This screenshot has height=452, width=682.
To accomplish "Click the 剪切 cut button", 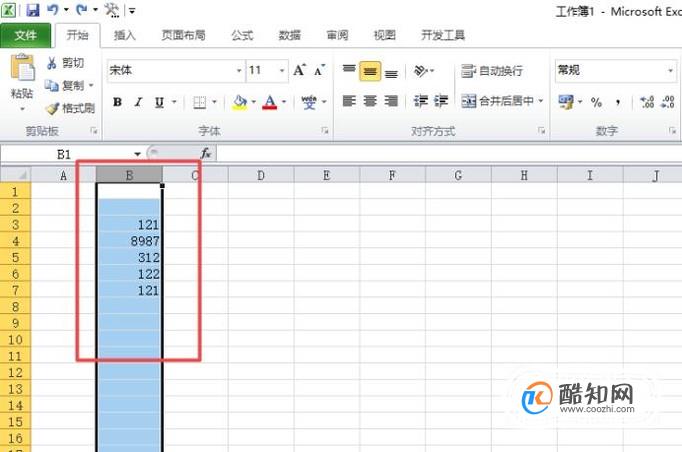I will 65,63.
